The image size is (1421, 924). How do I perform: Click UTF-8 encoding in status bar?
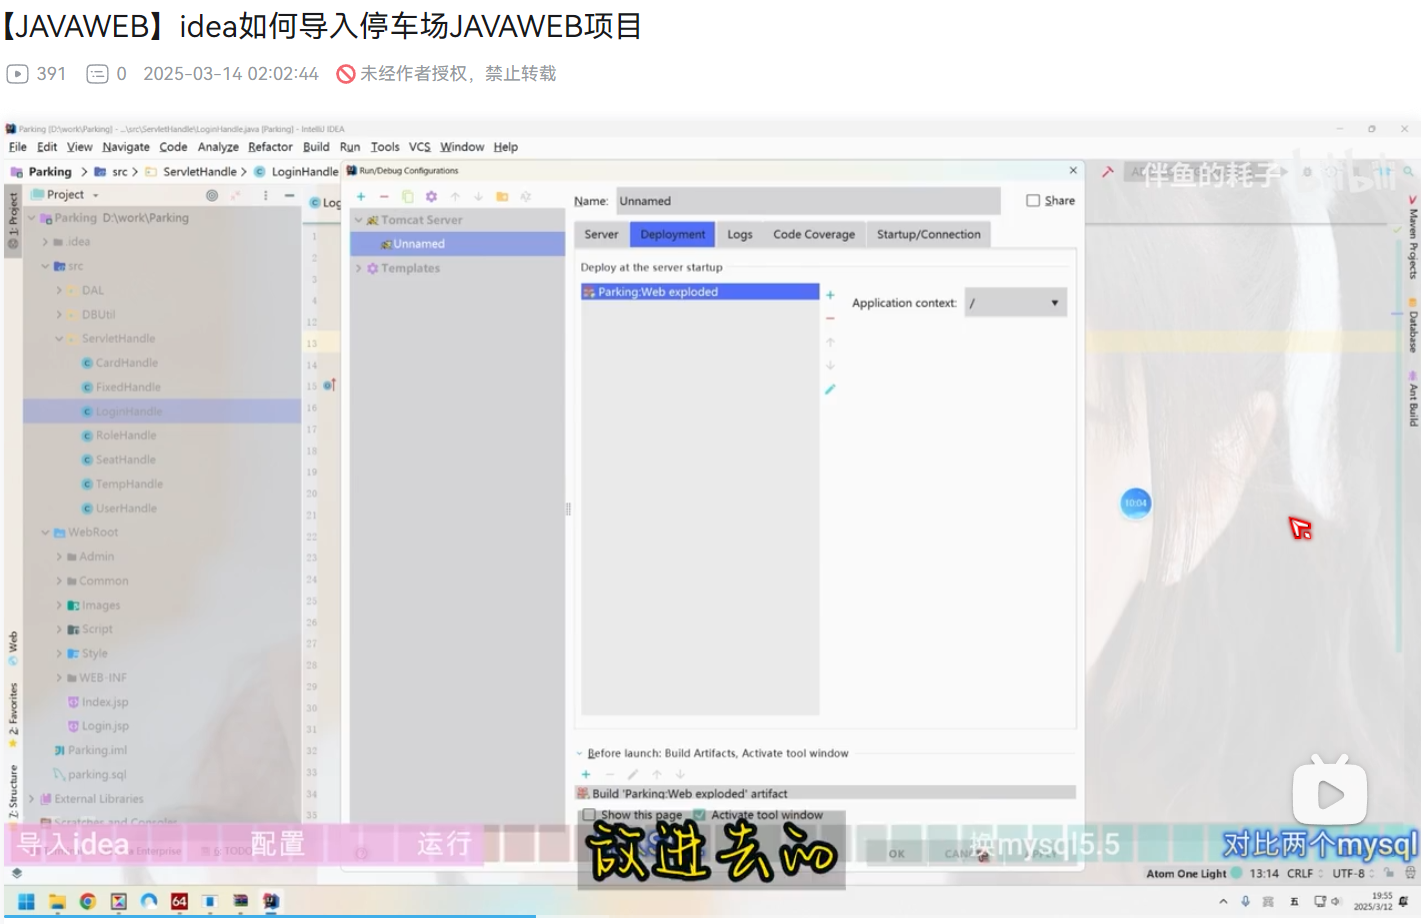(x=1348, y=873)
